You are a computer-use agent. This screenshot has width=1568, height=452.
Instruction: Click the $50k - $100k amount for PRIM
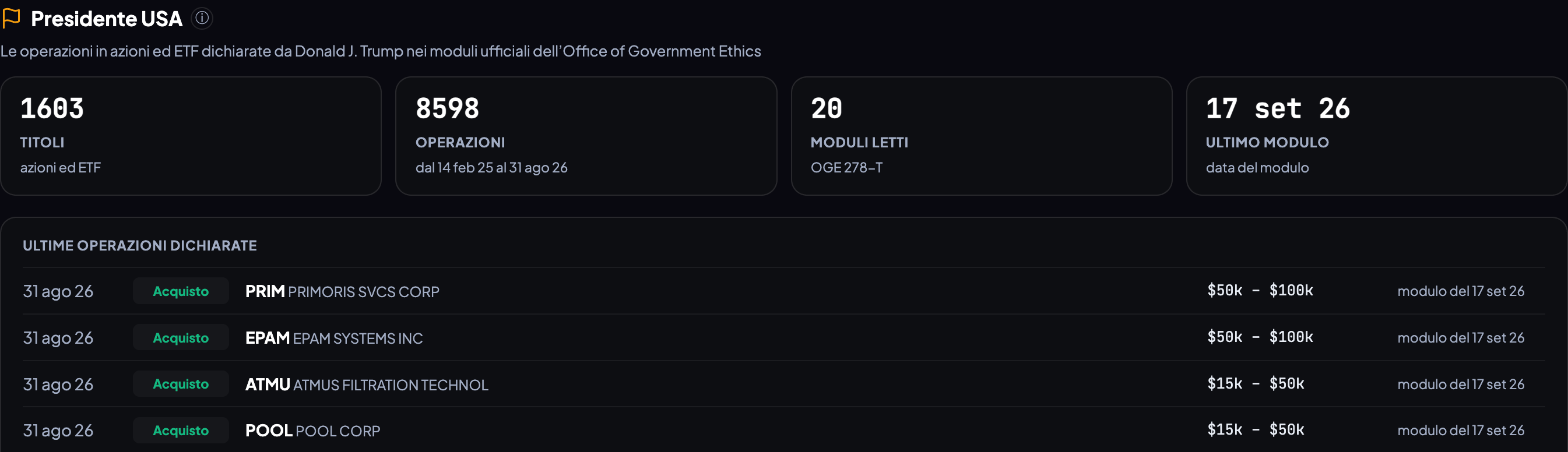(1260, 291)
